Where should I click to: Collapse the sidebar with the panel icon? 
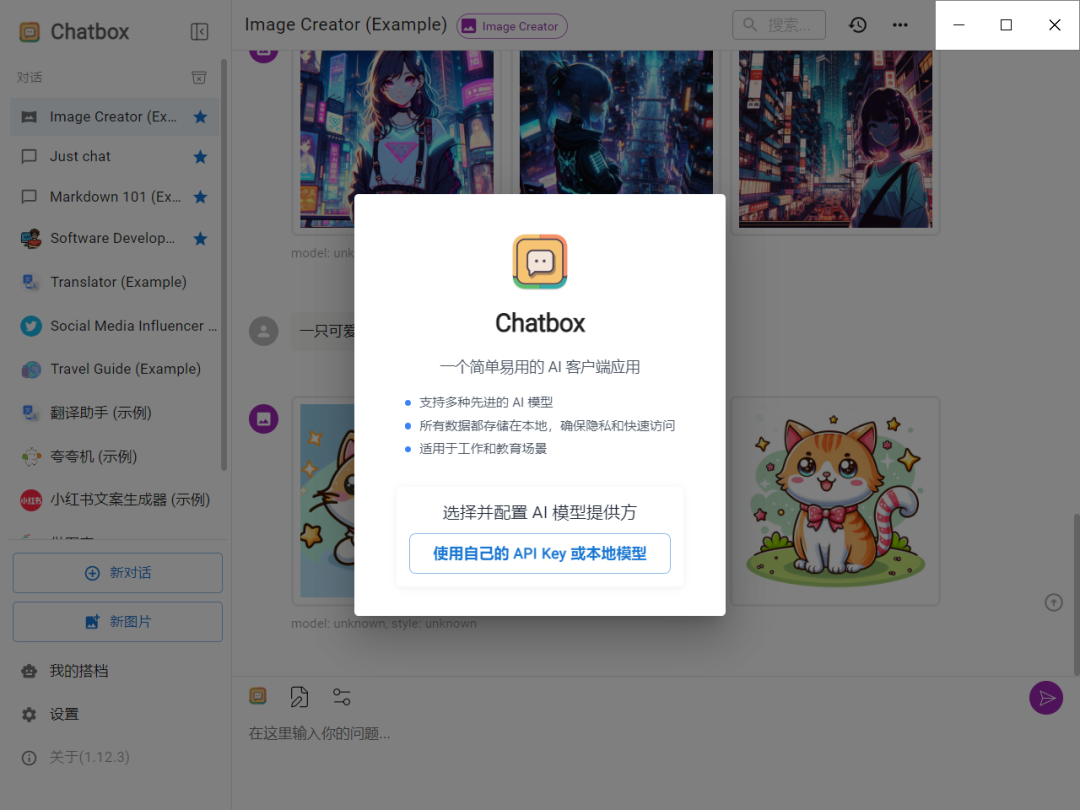point(199,32)
